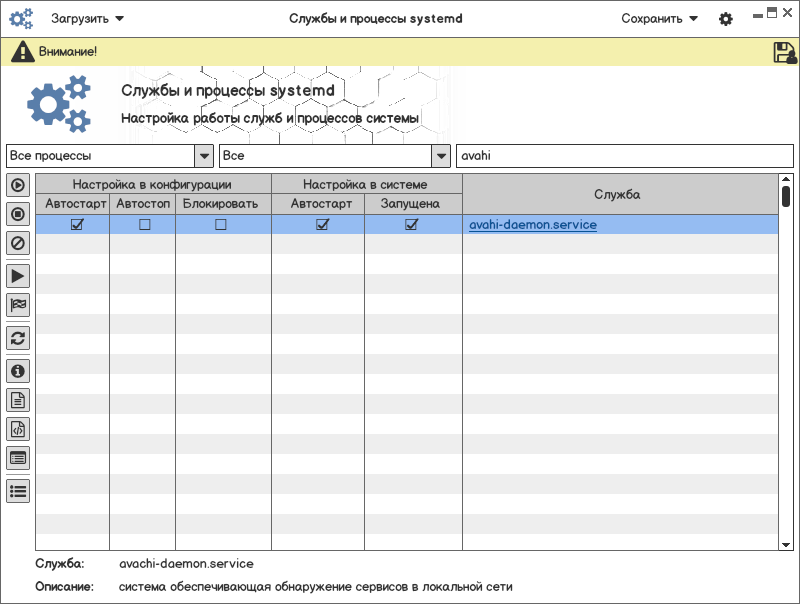Click the circular arrows refresh icon

(18, 337)
